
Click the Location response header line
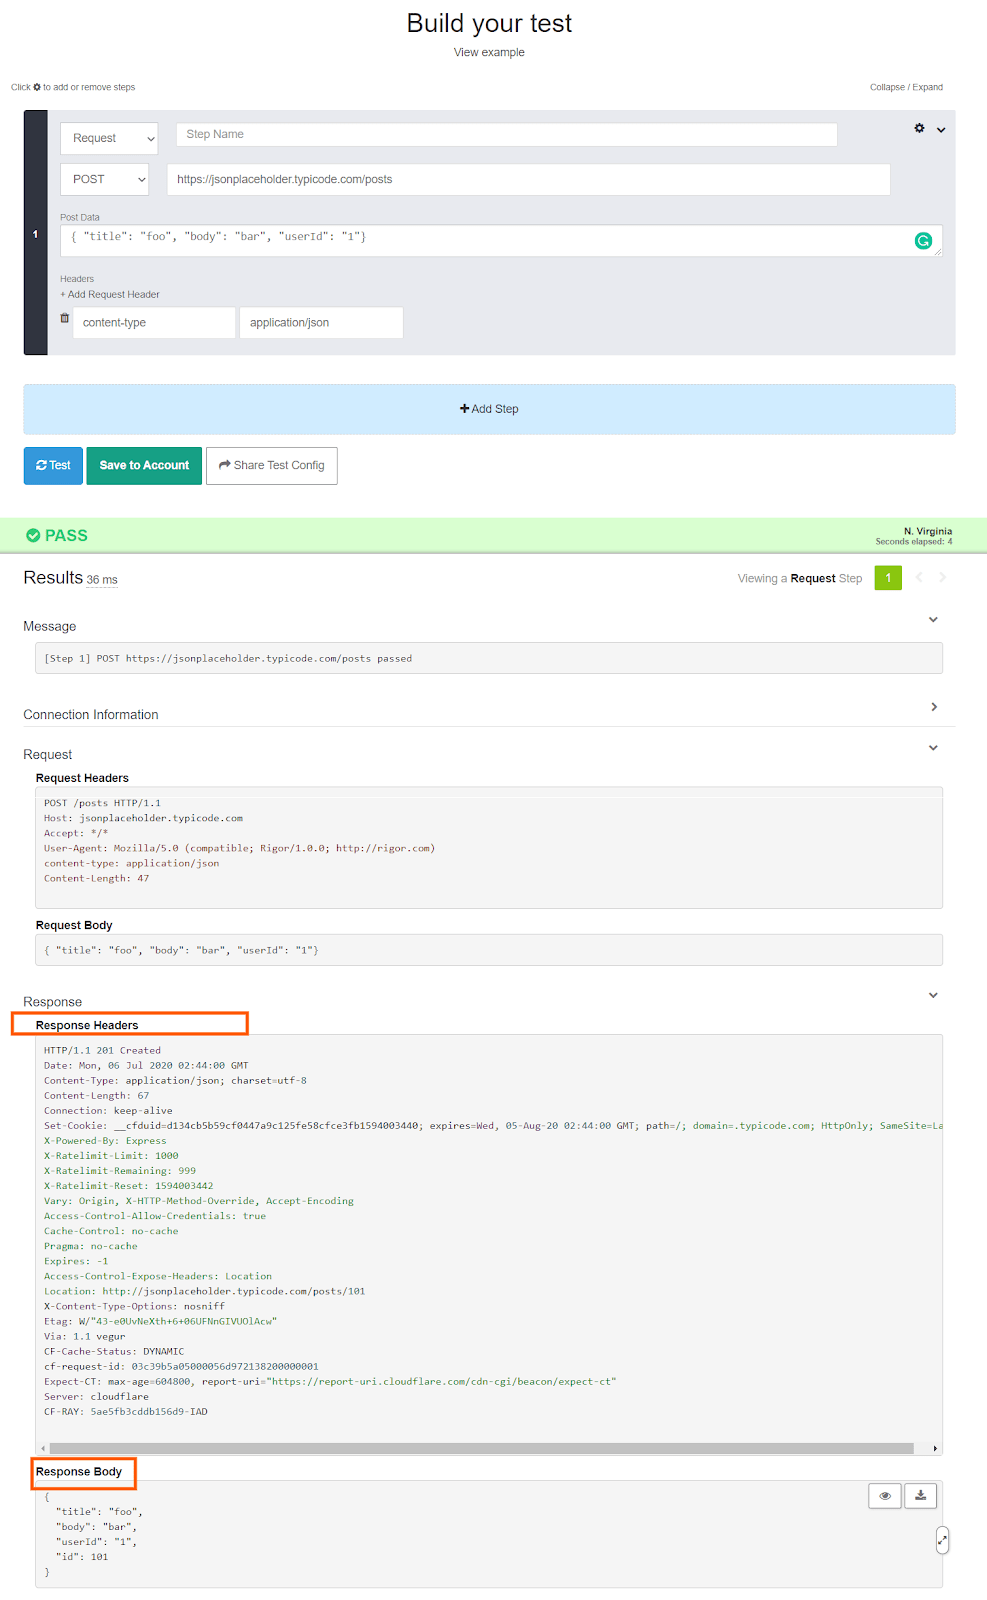(x=204, y=1291)
